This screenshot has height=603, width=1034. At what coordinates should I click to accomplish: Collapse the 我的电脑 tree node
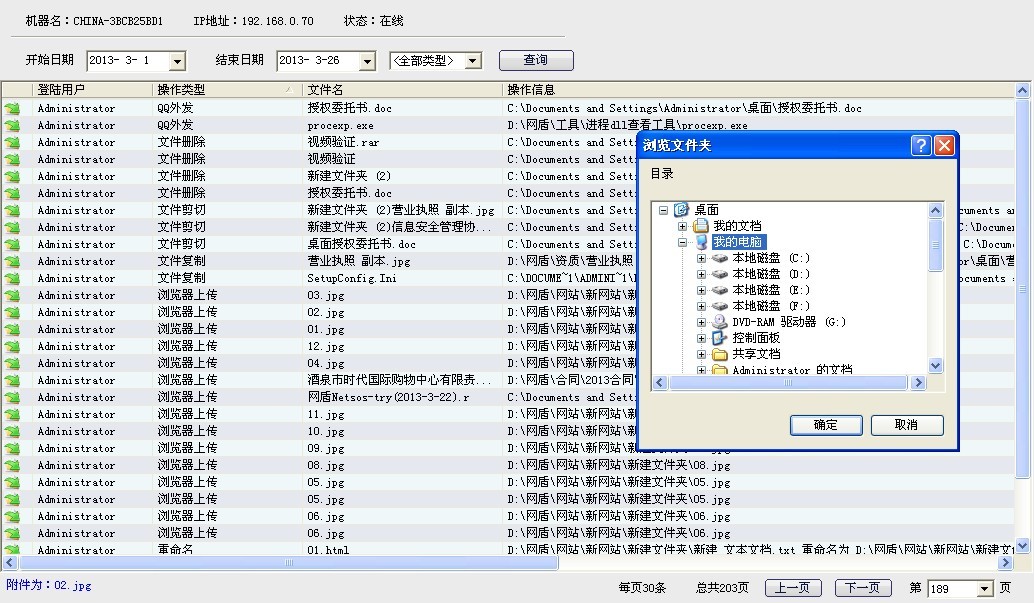click(682, 242)
